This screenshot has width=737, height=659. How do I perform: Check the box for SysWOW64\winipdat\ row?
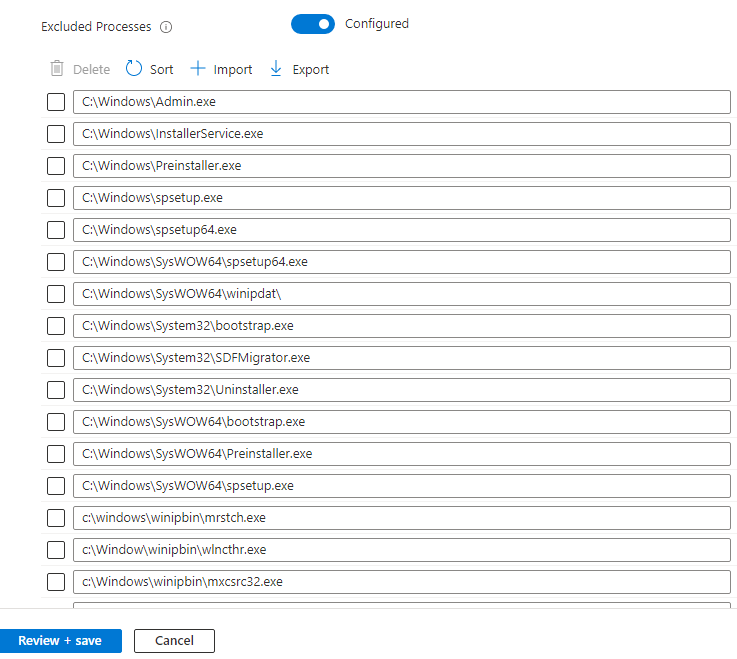pyautogui.click(x=56, y=294)
